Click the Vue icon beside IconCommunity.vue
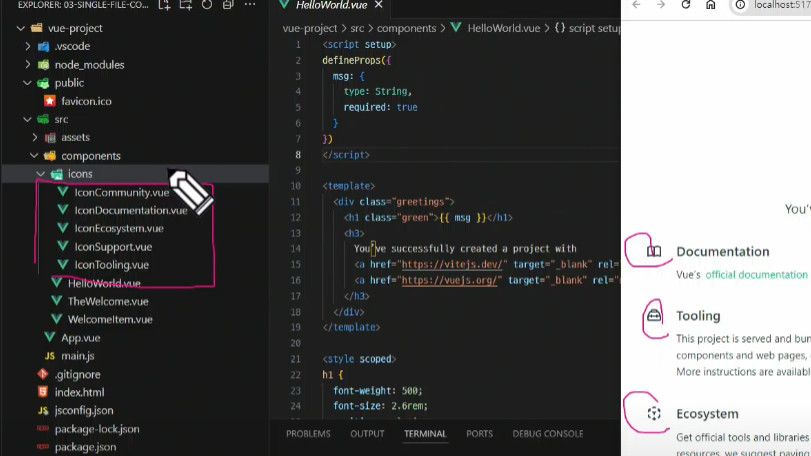The height and width of the screenshot is (456, 811). 63,192
